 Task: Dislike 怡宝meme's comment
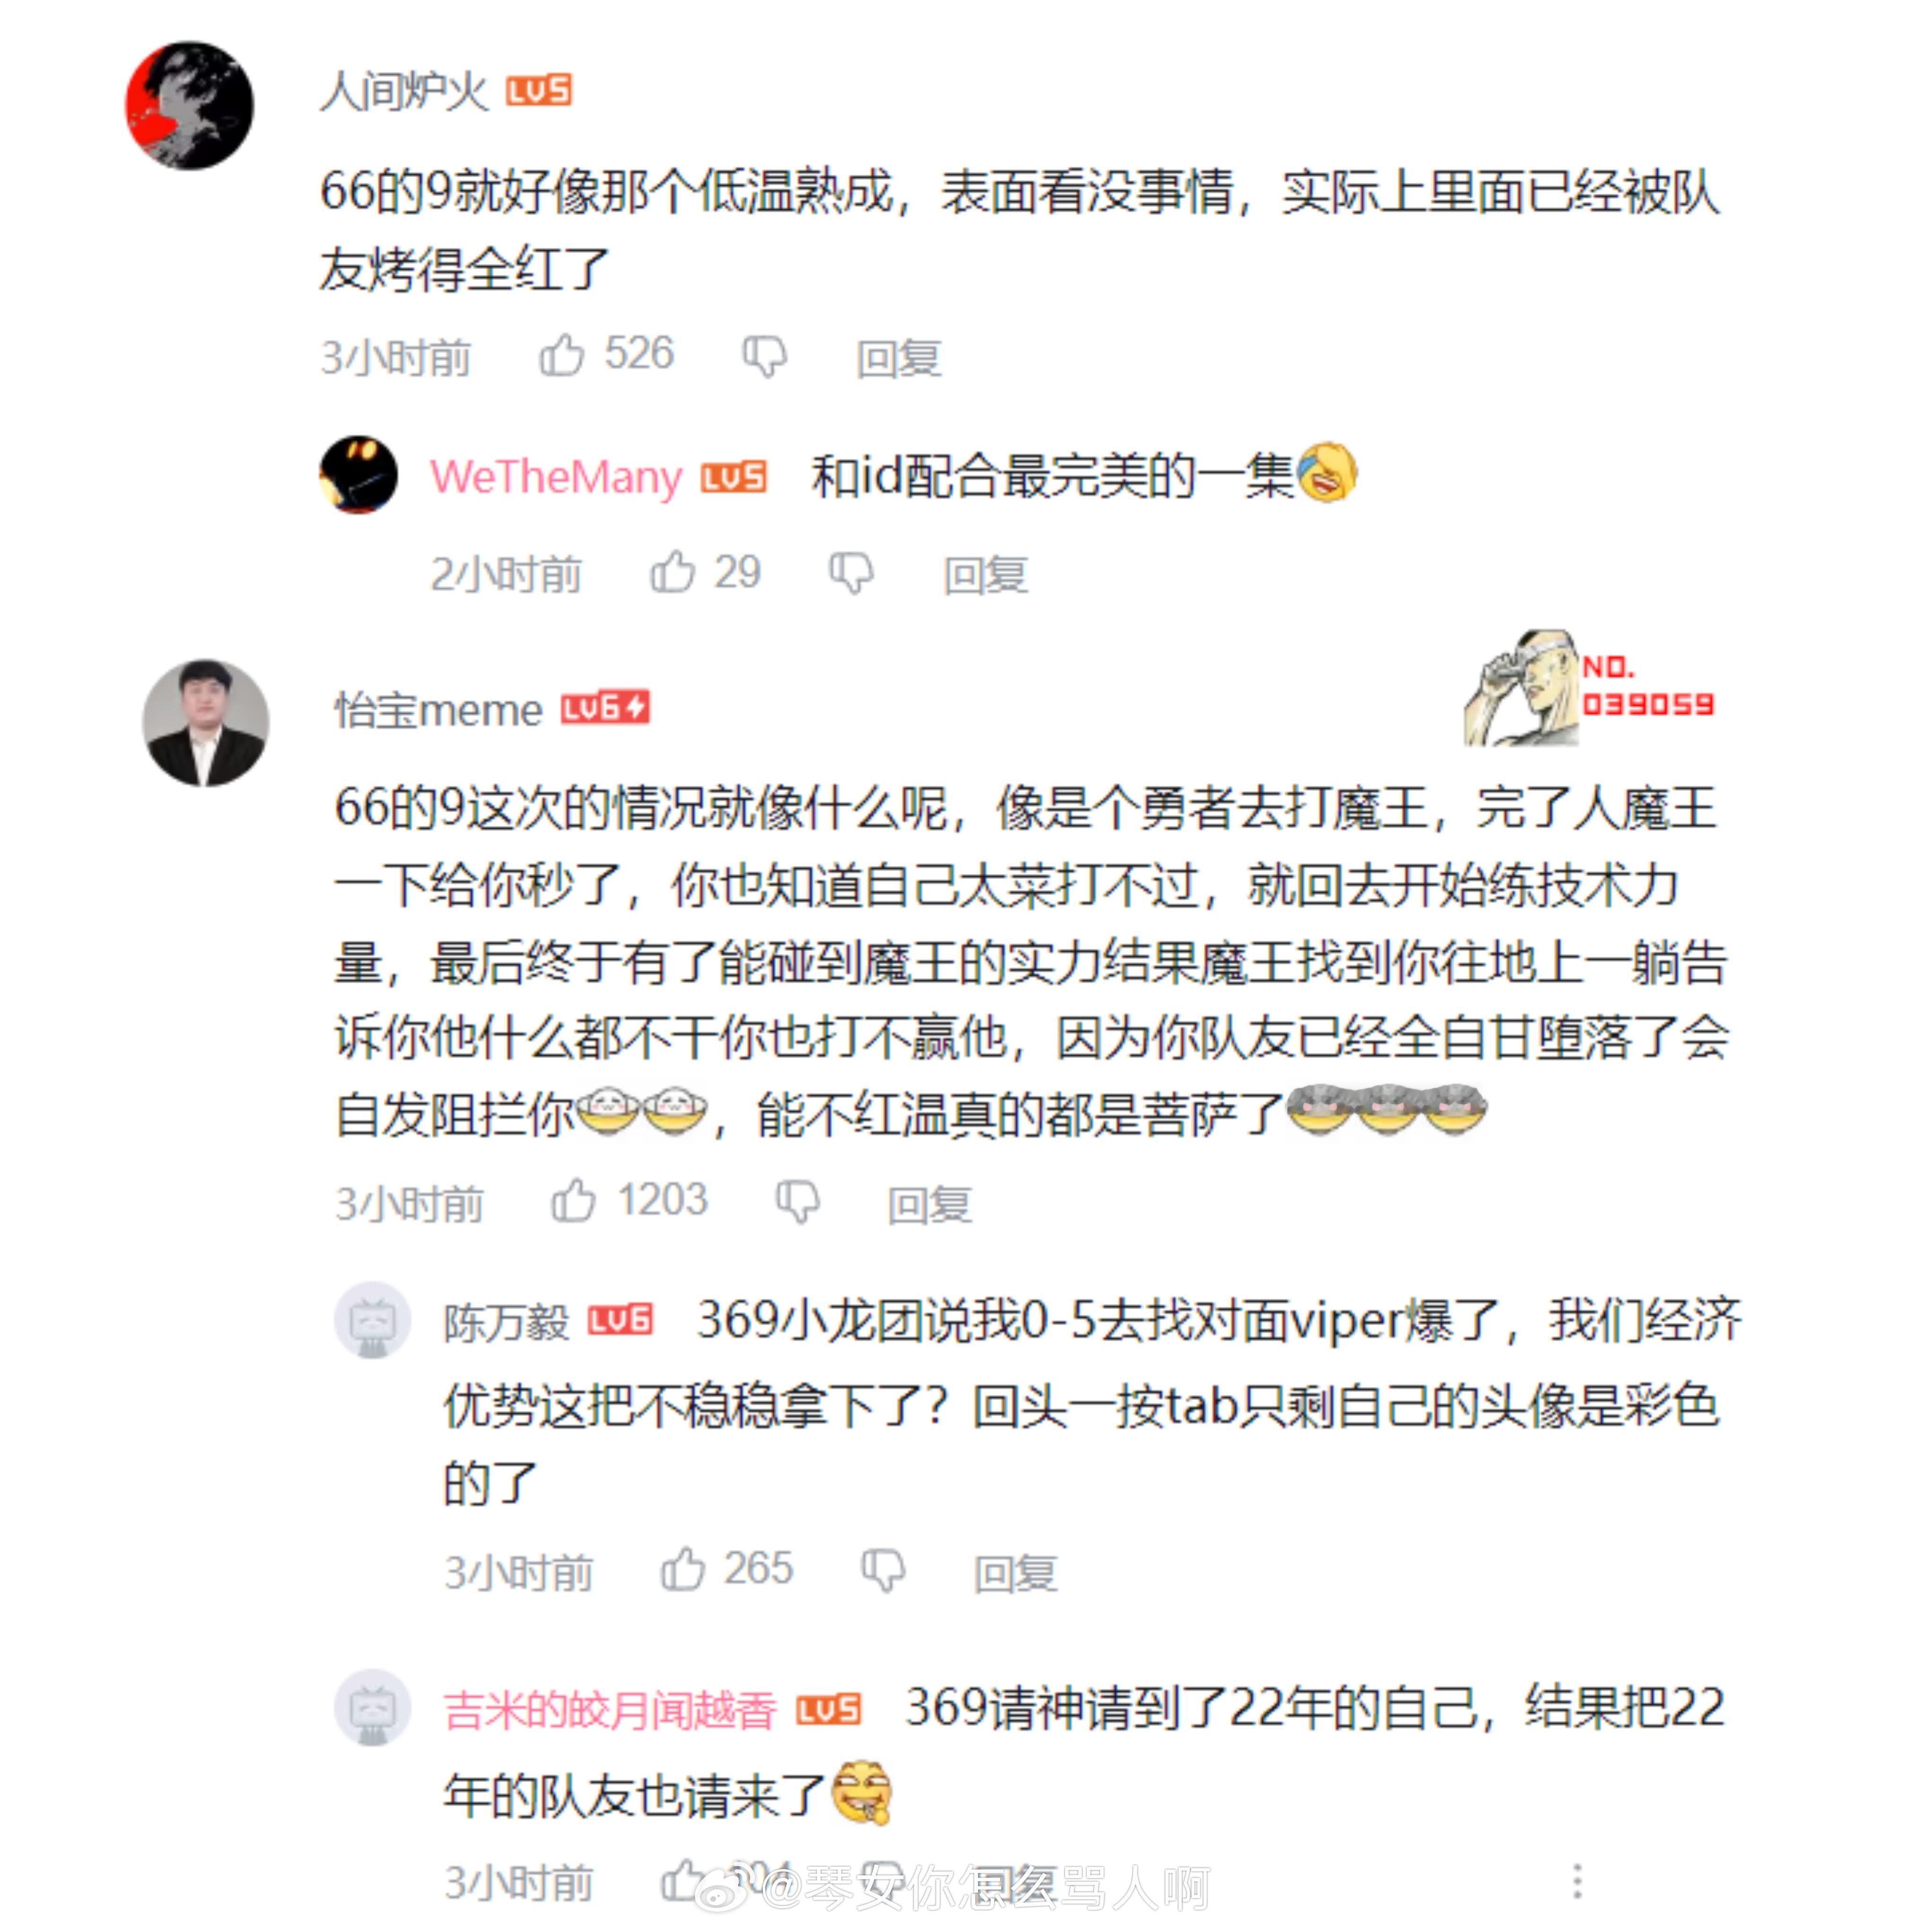tap(798, 1202)
